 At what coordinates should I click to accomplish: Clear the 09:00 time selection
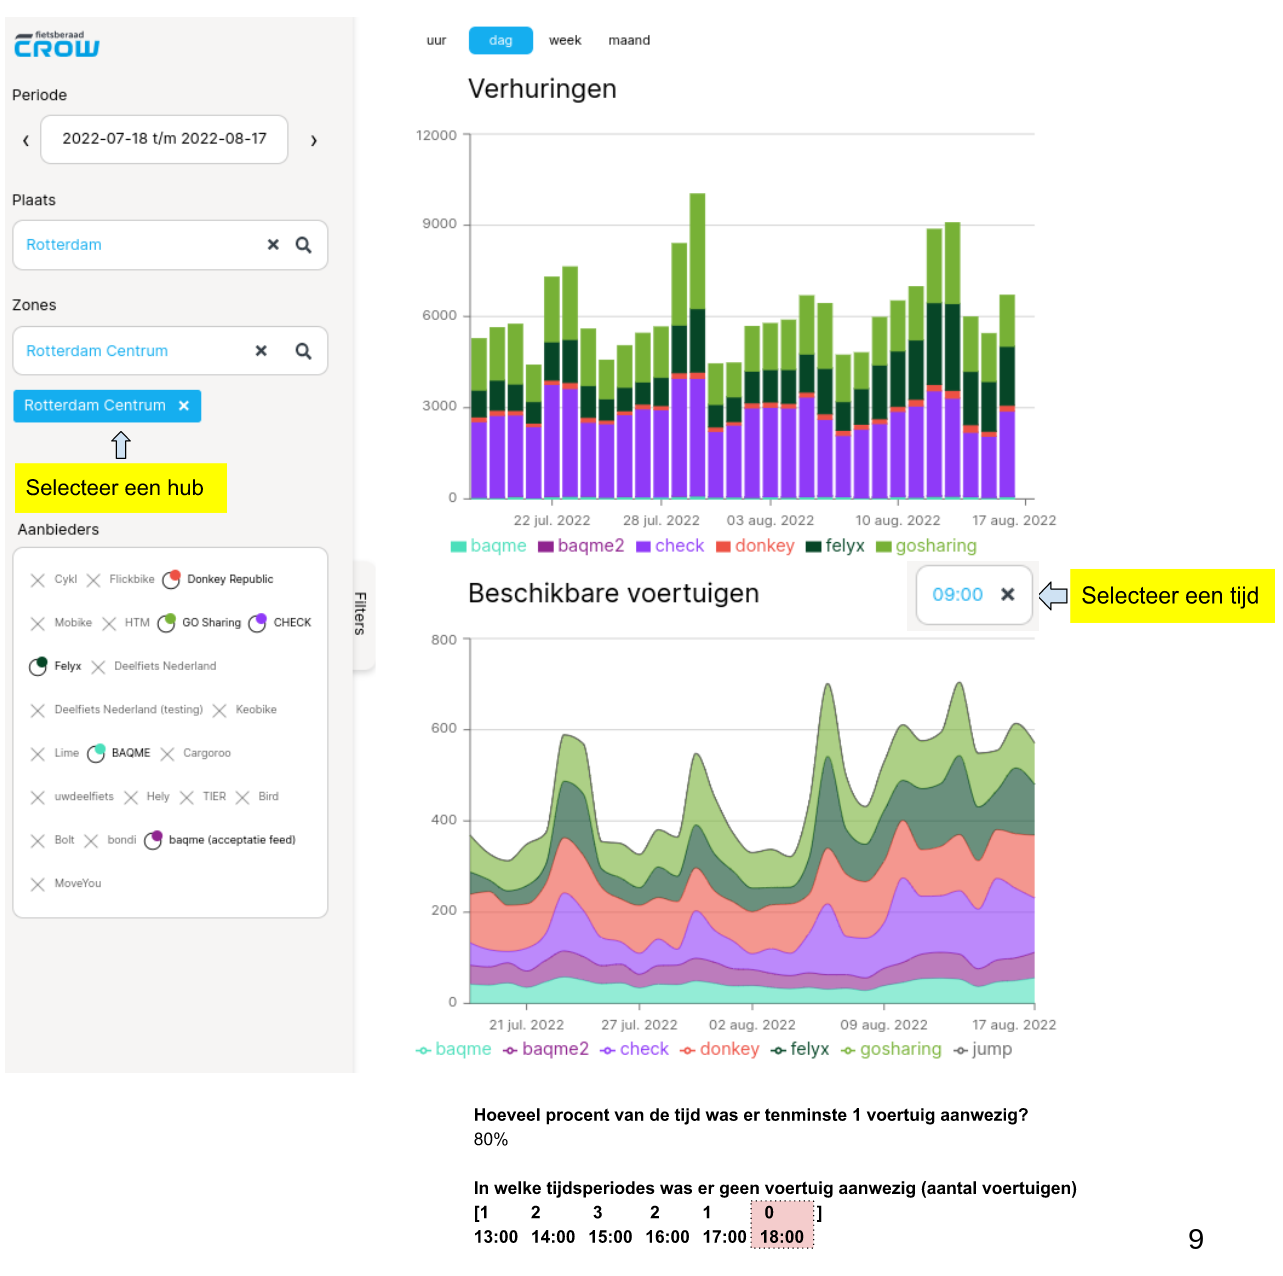[x=1008, y=595]
